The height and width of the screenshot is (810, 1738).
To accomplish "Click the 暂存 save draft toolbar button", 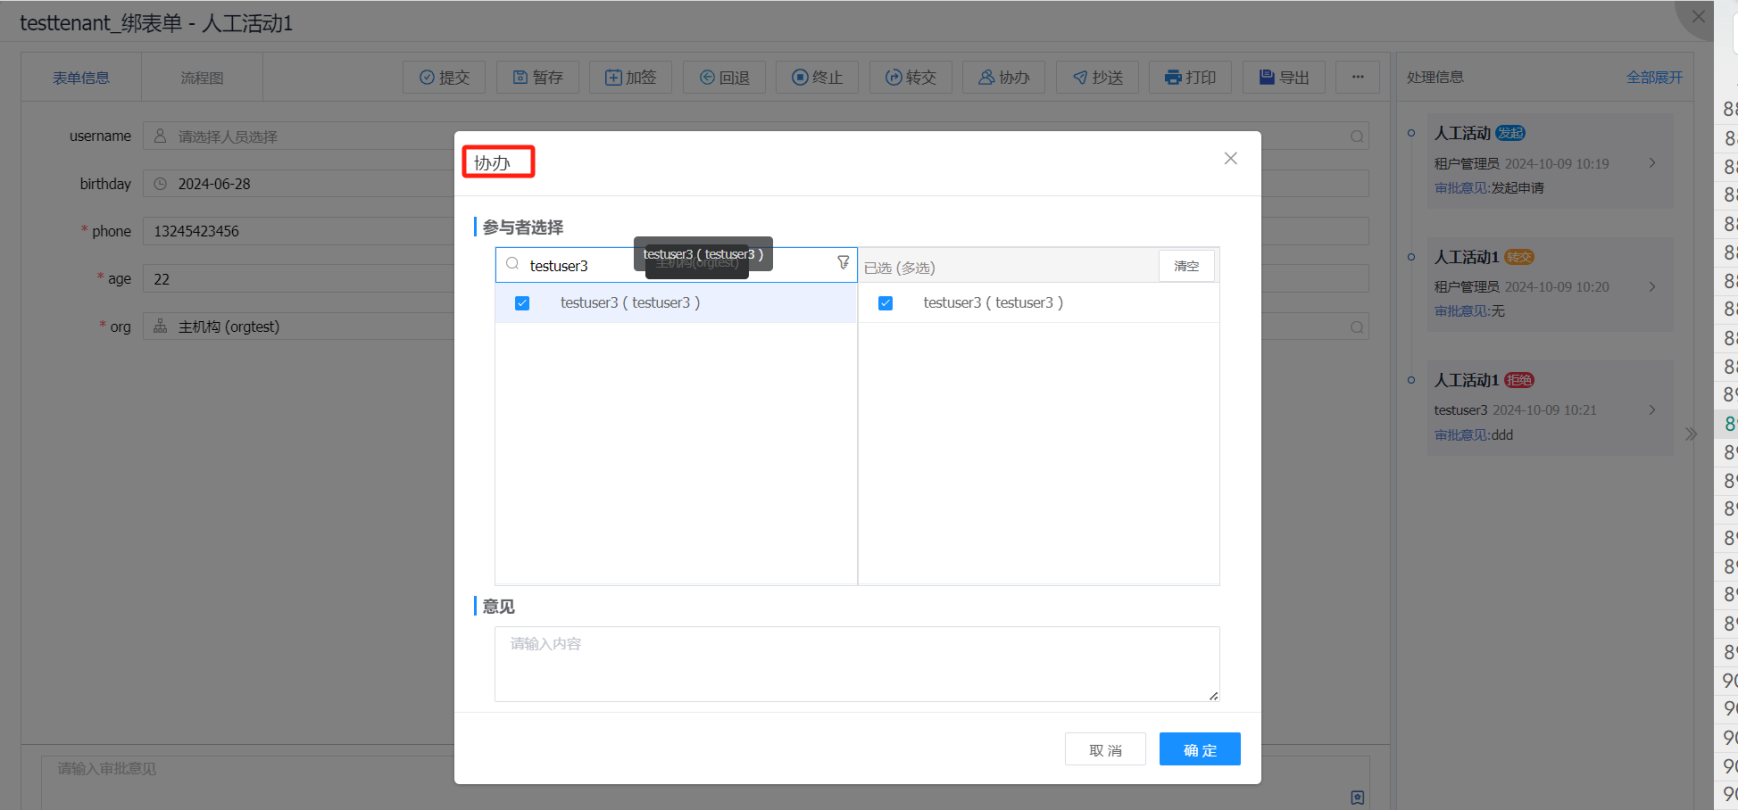I will tap(537, 77).
